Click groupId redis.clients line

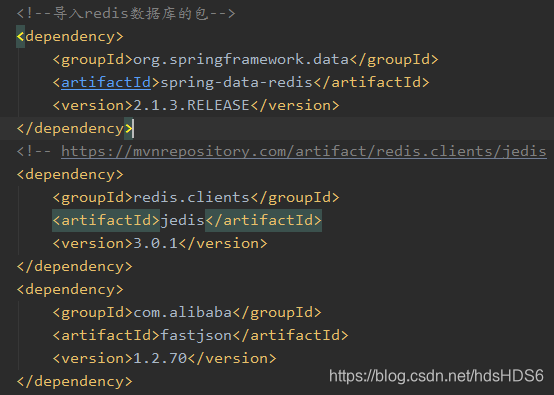tap(196, 197)
